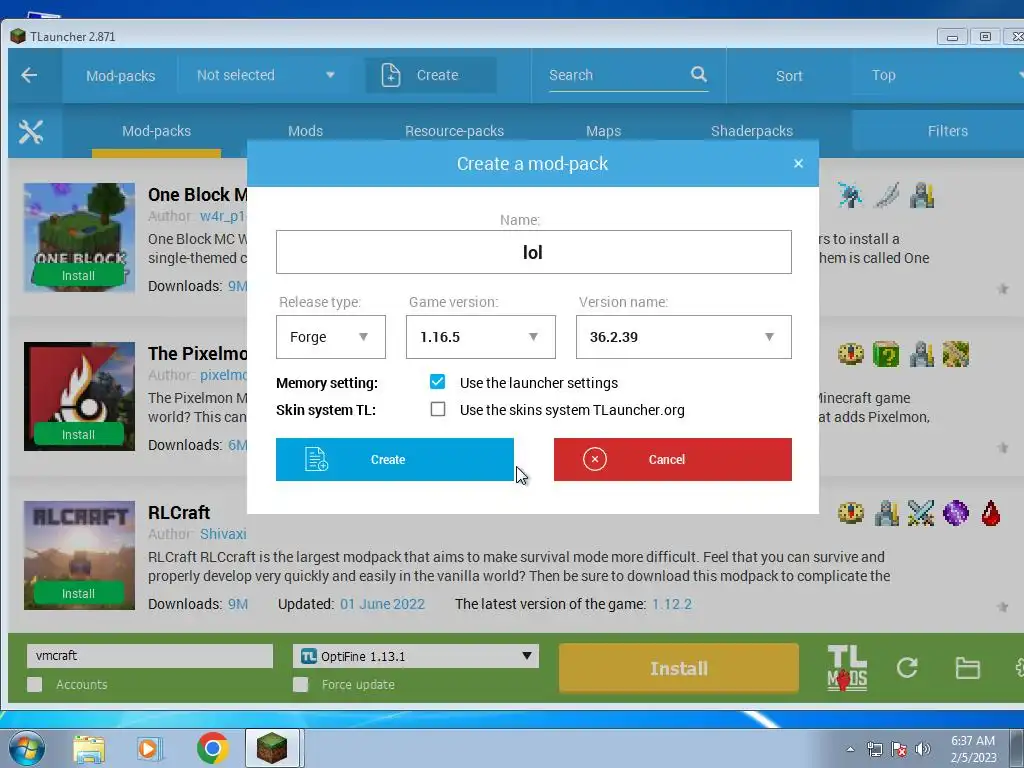Click the new file icon beside Create in toolbar

coord(391,75)
